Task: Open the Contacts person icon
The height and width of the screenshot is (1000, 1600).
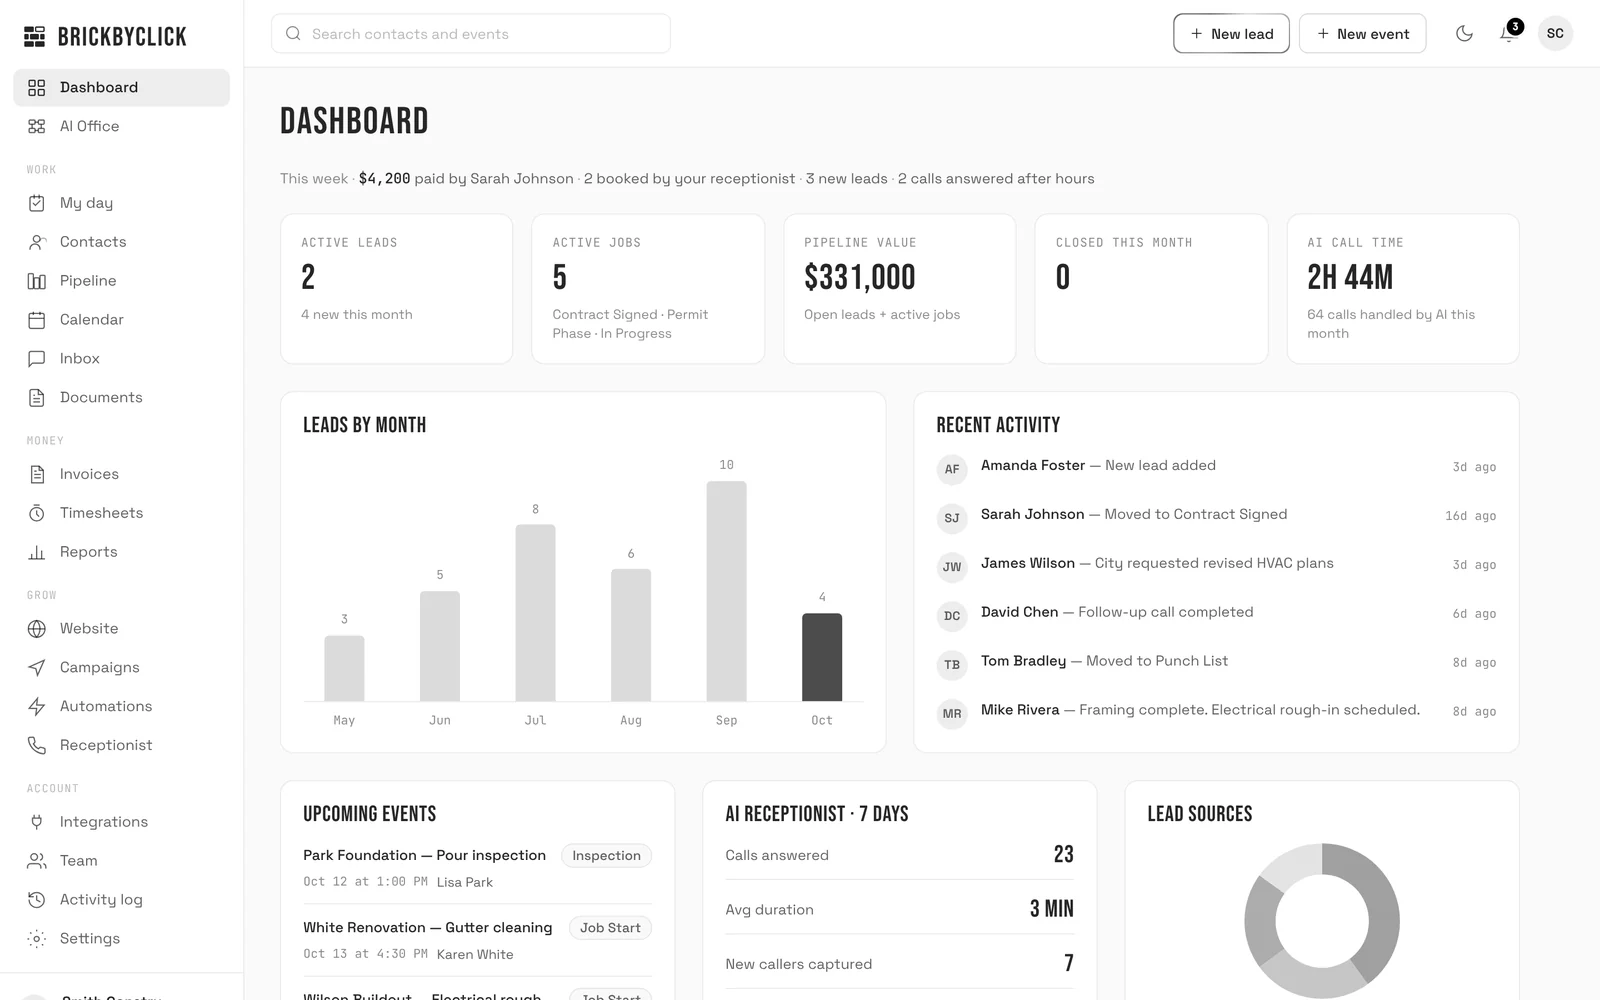Action: pyautogui.click(x=37, y=242)
